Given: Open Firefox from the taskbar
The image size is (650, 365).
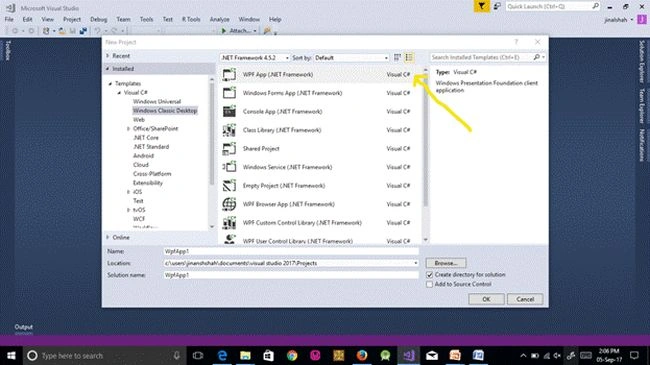Looking at the screenshot, I should [x=362, y=355].
